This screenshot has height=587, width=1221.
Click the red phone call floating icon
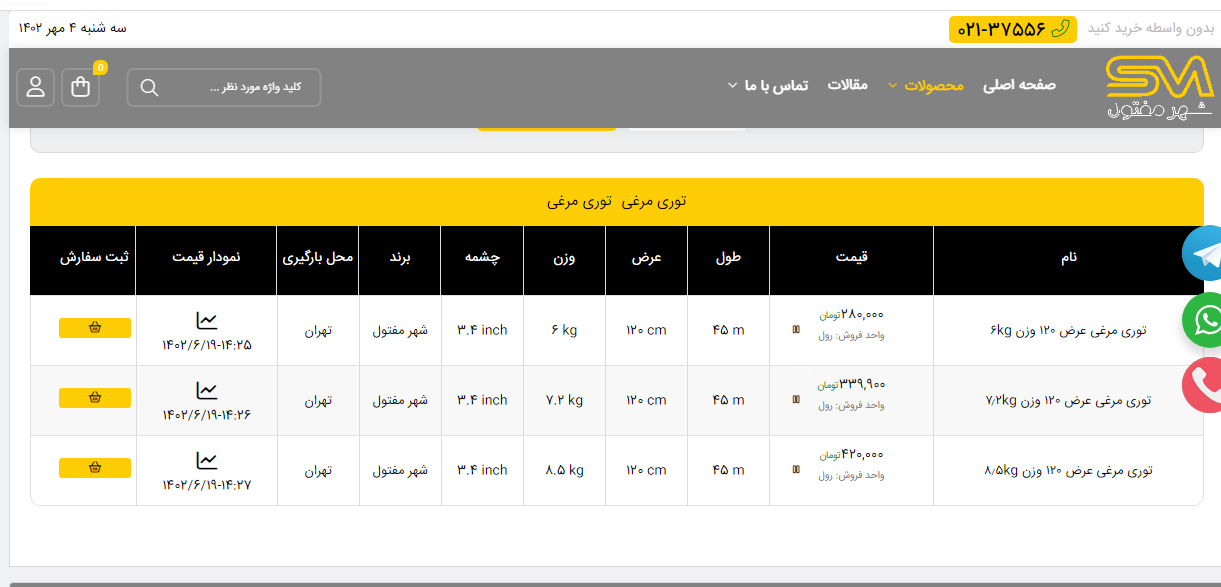click(x=1204, y=385)
